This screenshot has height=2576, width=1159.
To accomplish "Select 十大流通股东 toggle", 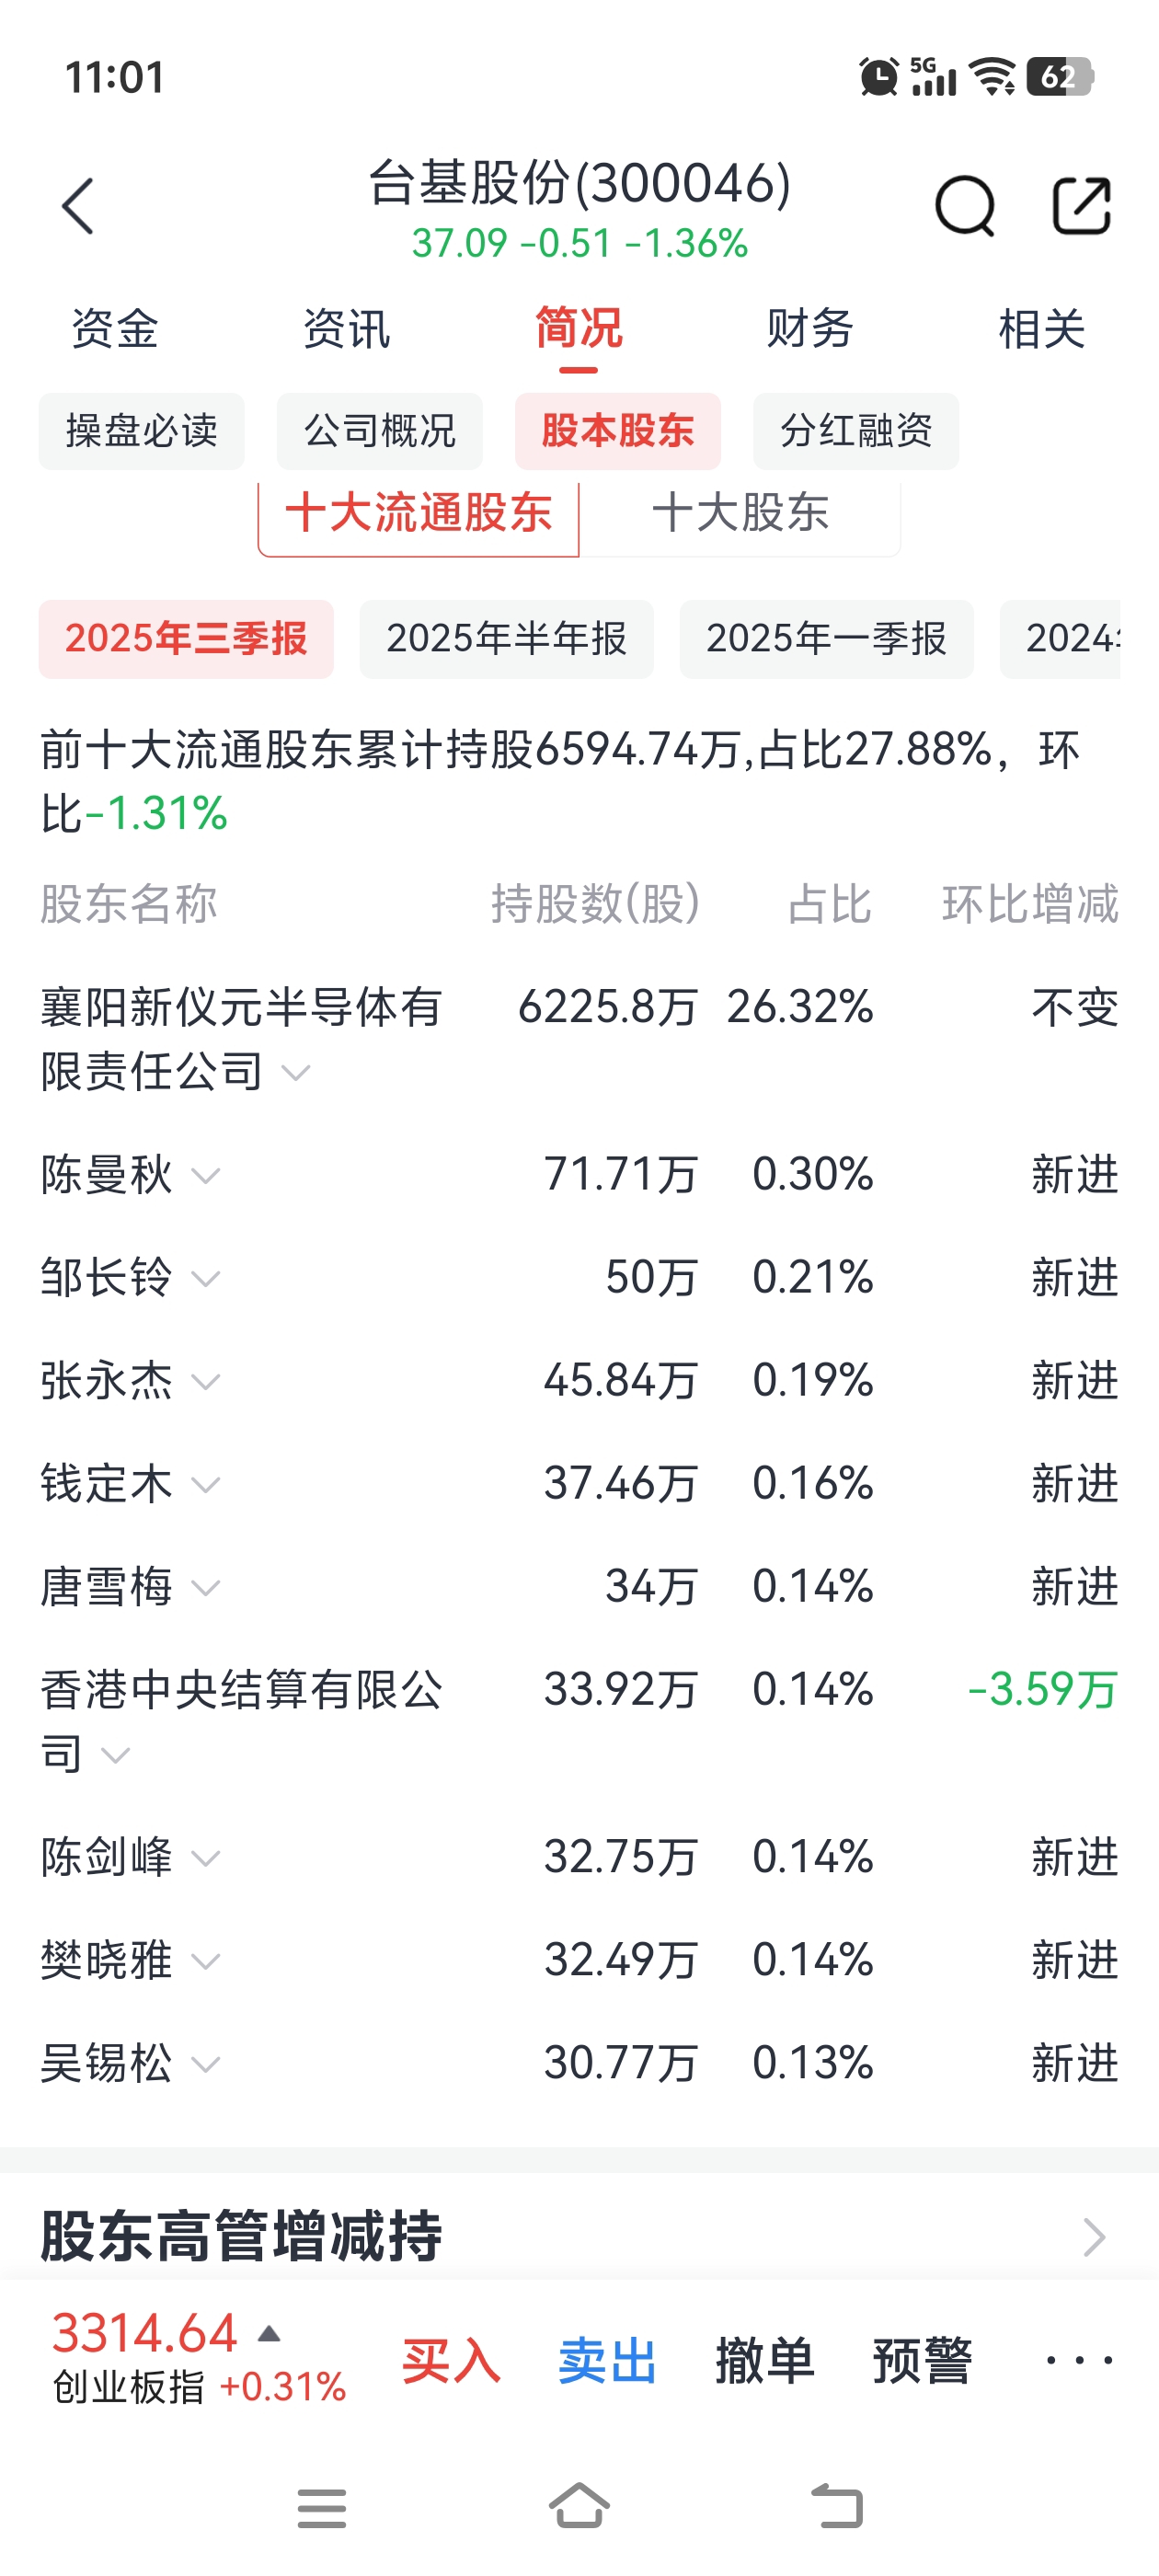I will [419, 514].
